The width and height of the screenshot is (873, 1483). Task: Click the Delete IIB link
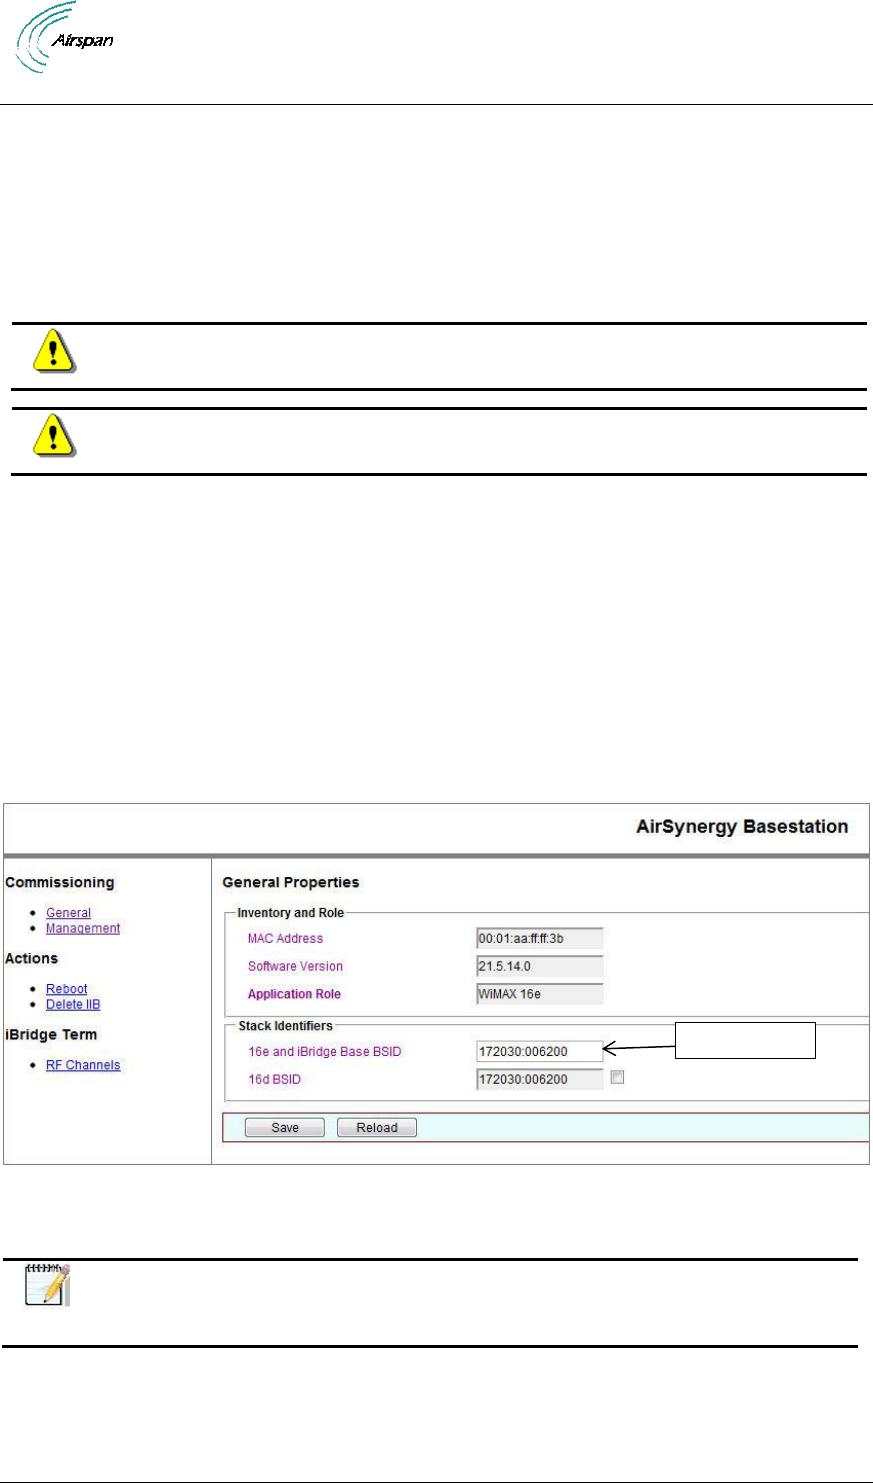[x=73, y=1004]
